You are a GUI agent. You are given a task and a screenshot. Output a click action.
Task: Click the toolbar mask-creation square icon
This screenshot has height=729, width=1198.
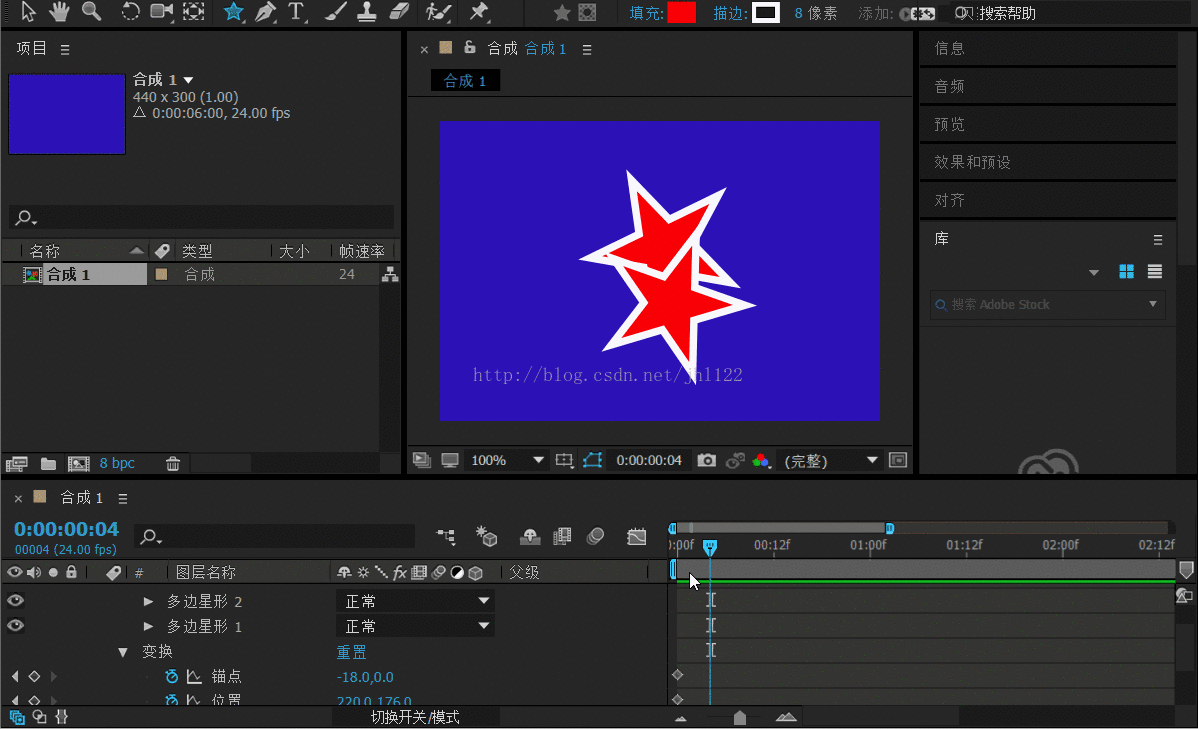pyautogui.click(x=587, y=13)
